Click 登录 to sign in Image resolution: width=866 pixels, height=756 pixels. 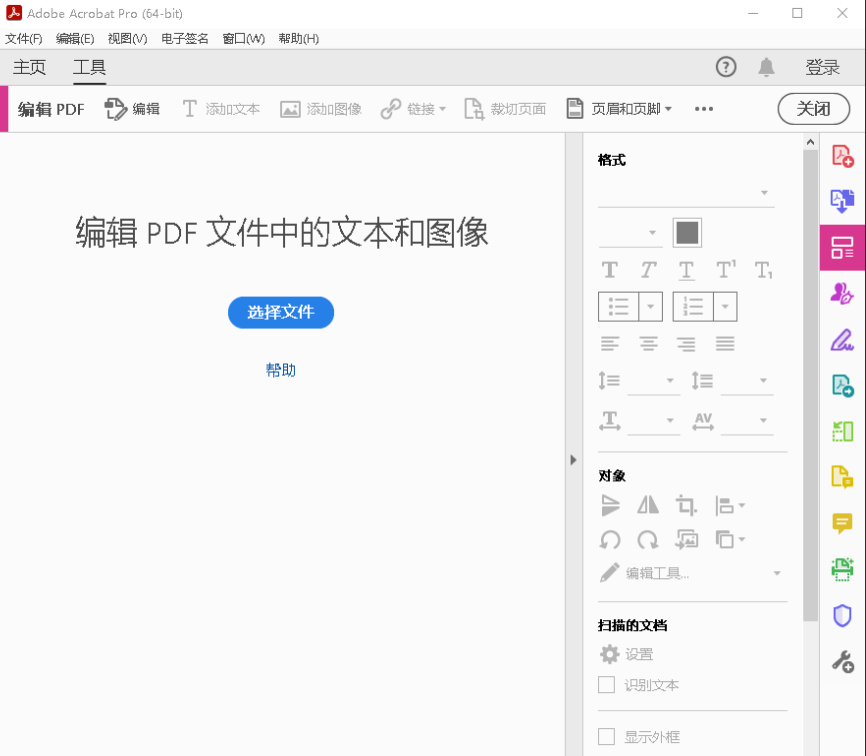(x=822, y=67)
